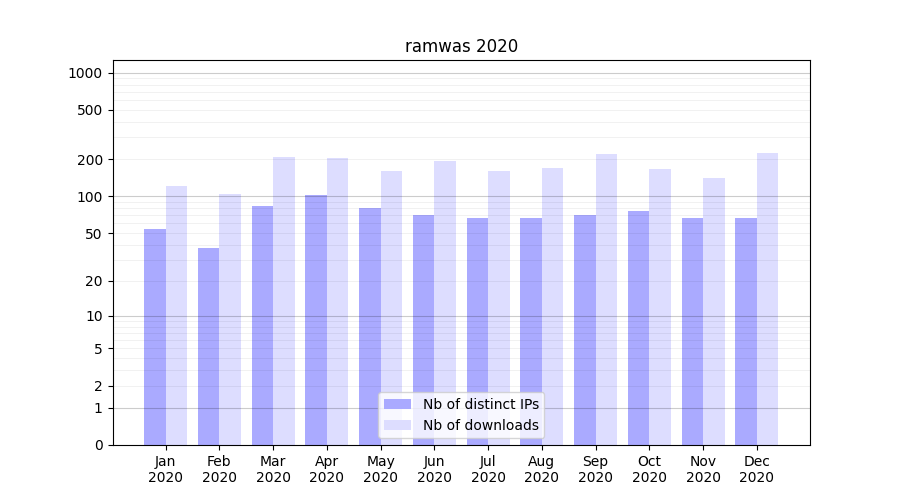Viewport: 900px width, 500px height.
Task: Click the April distinct IPs bar
Action: click(316, 320)
